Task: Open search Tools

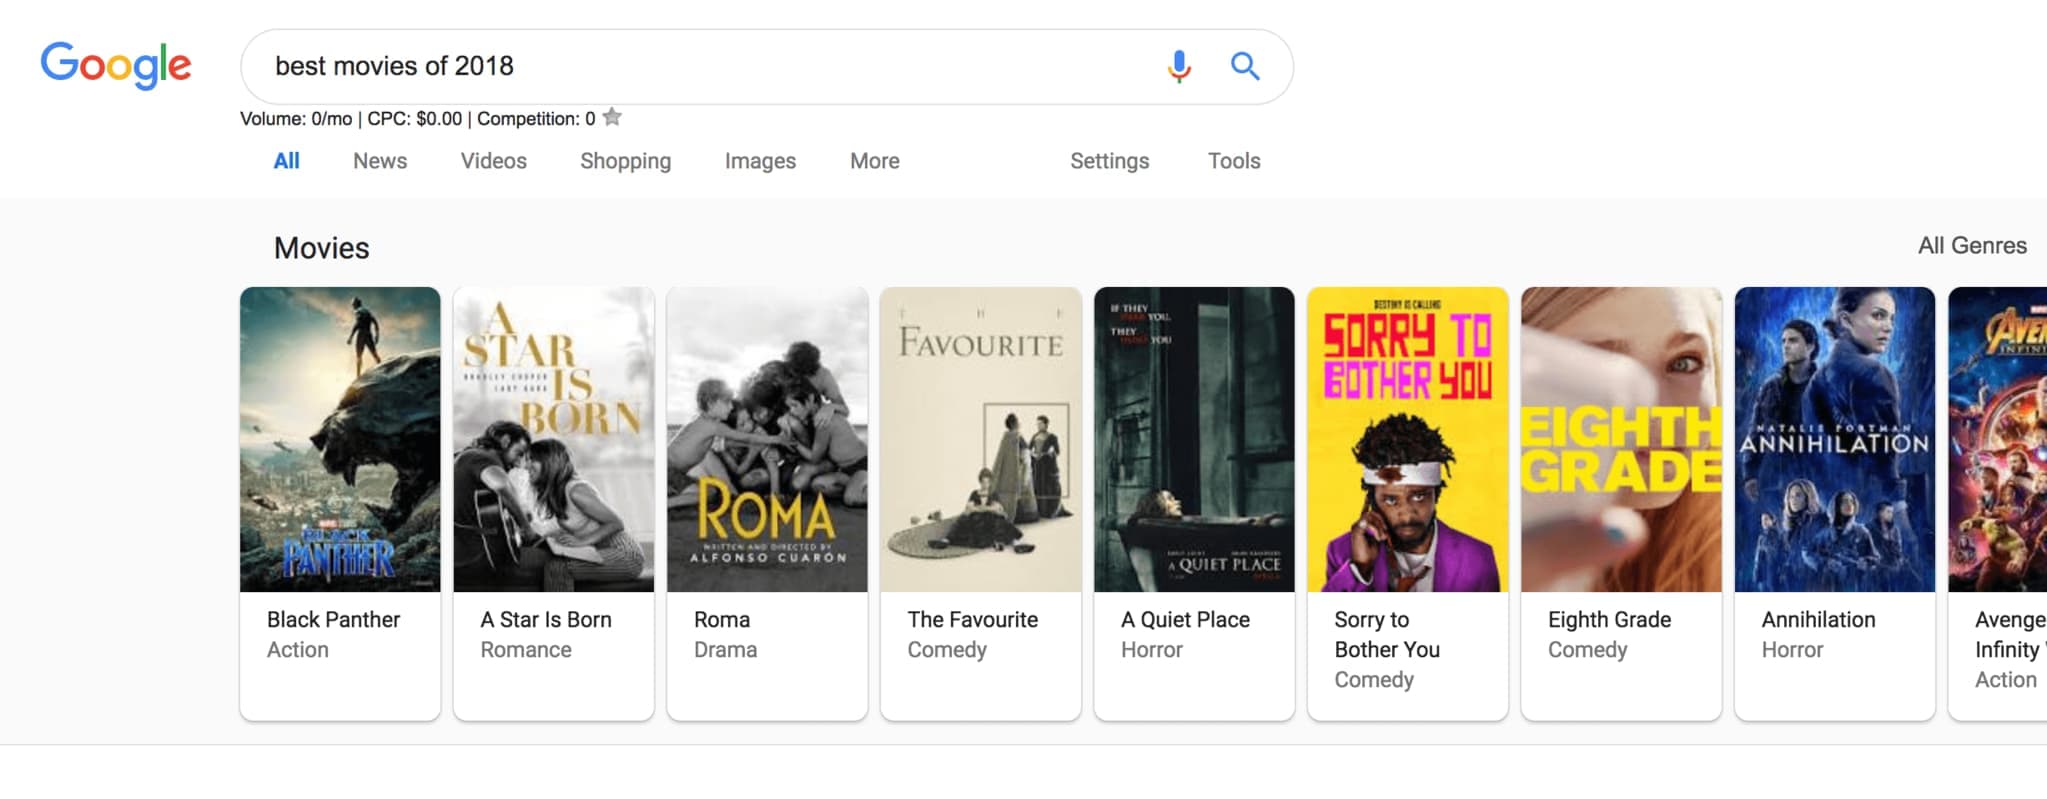Action: [x=1234, y=161]
